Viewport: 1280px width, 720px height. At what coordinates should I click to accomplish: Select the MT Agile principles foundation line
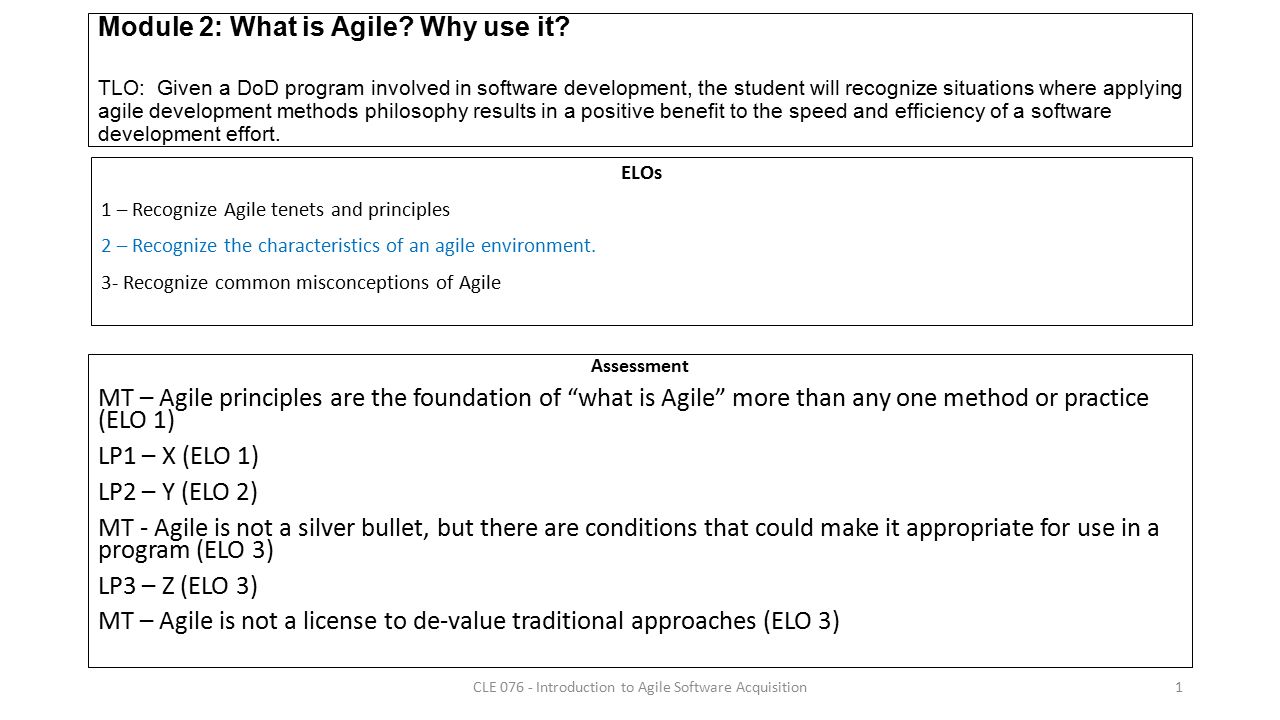pos(624,408)
